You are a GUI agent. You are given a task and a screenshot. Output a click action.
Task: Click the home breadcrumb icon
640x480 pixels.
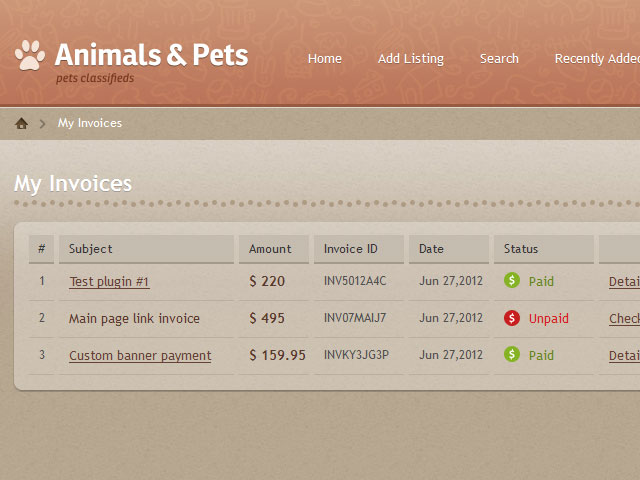pos(22,123)
